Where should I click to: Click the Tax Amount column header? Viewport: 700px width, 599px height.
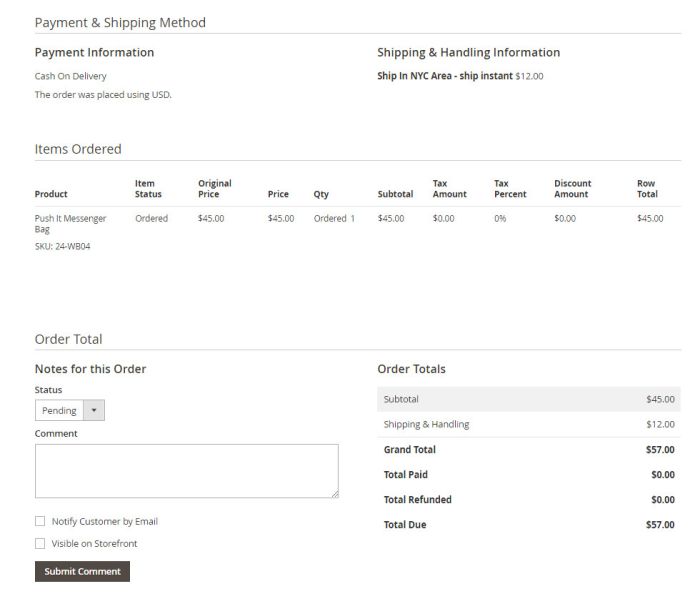450,188
